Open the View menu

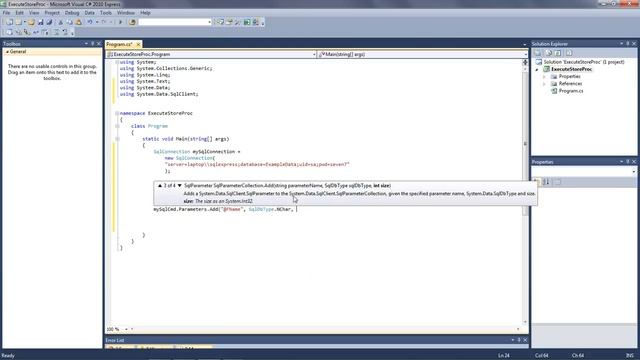coord(34,13)
